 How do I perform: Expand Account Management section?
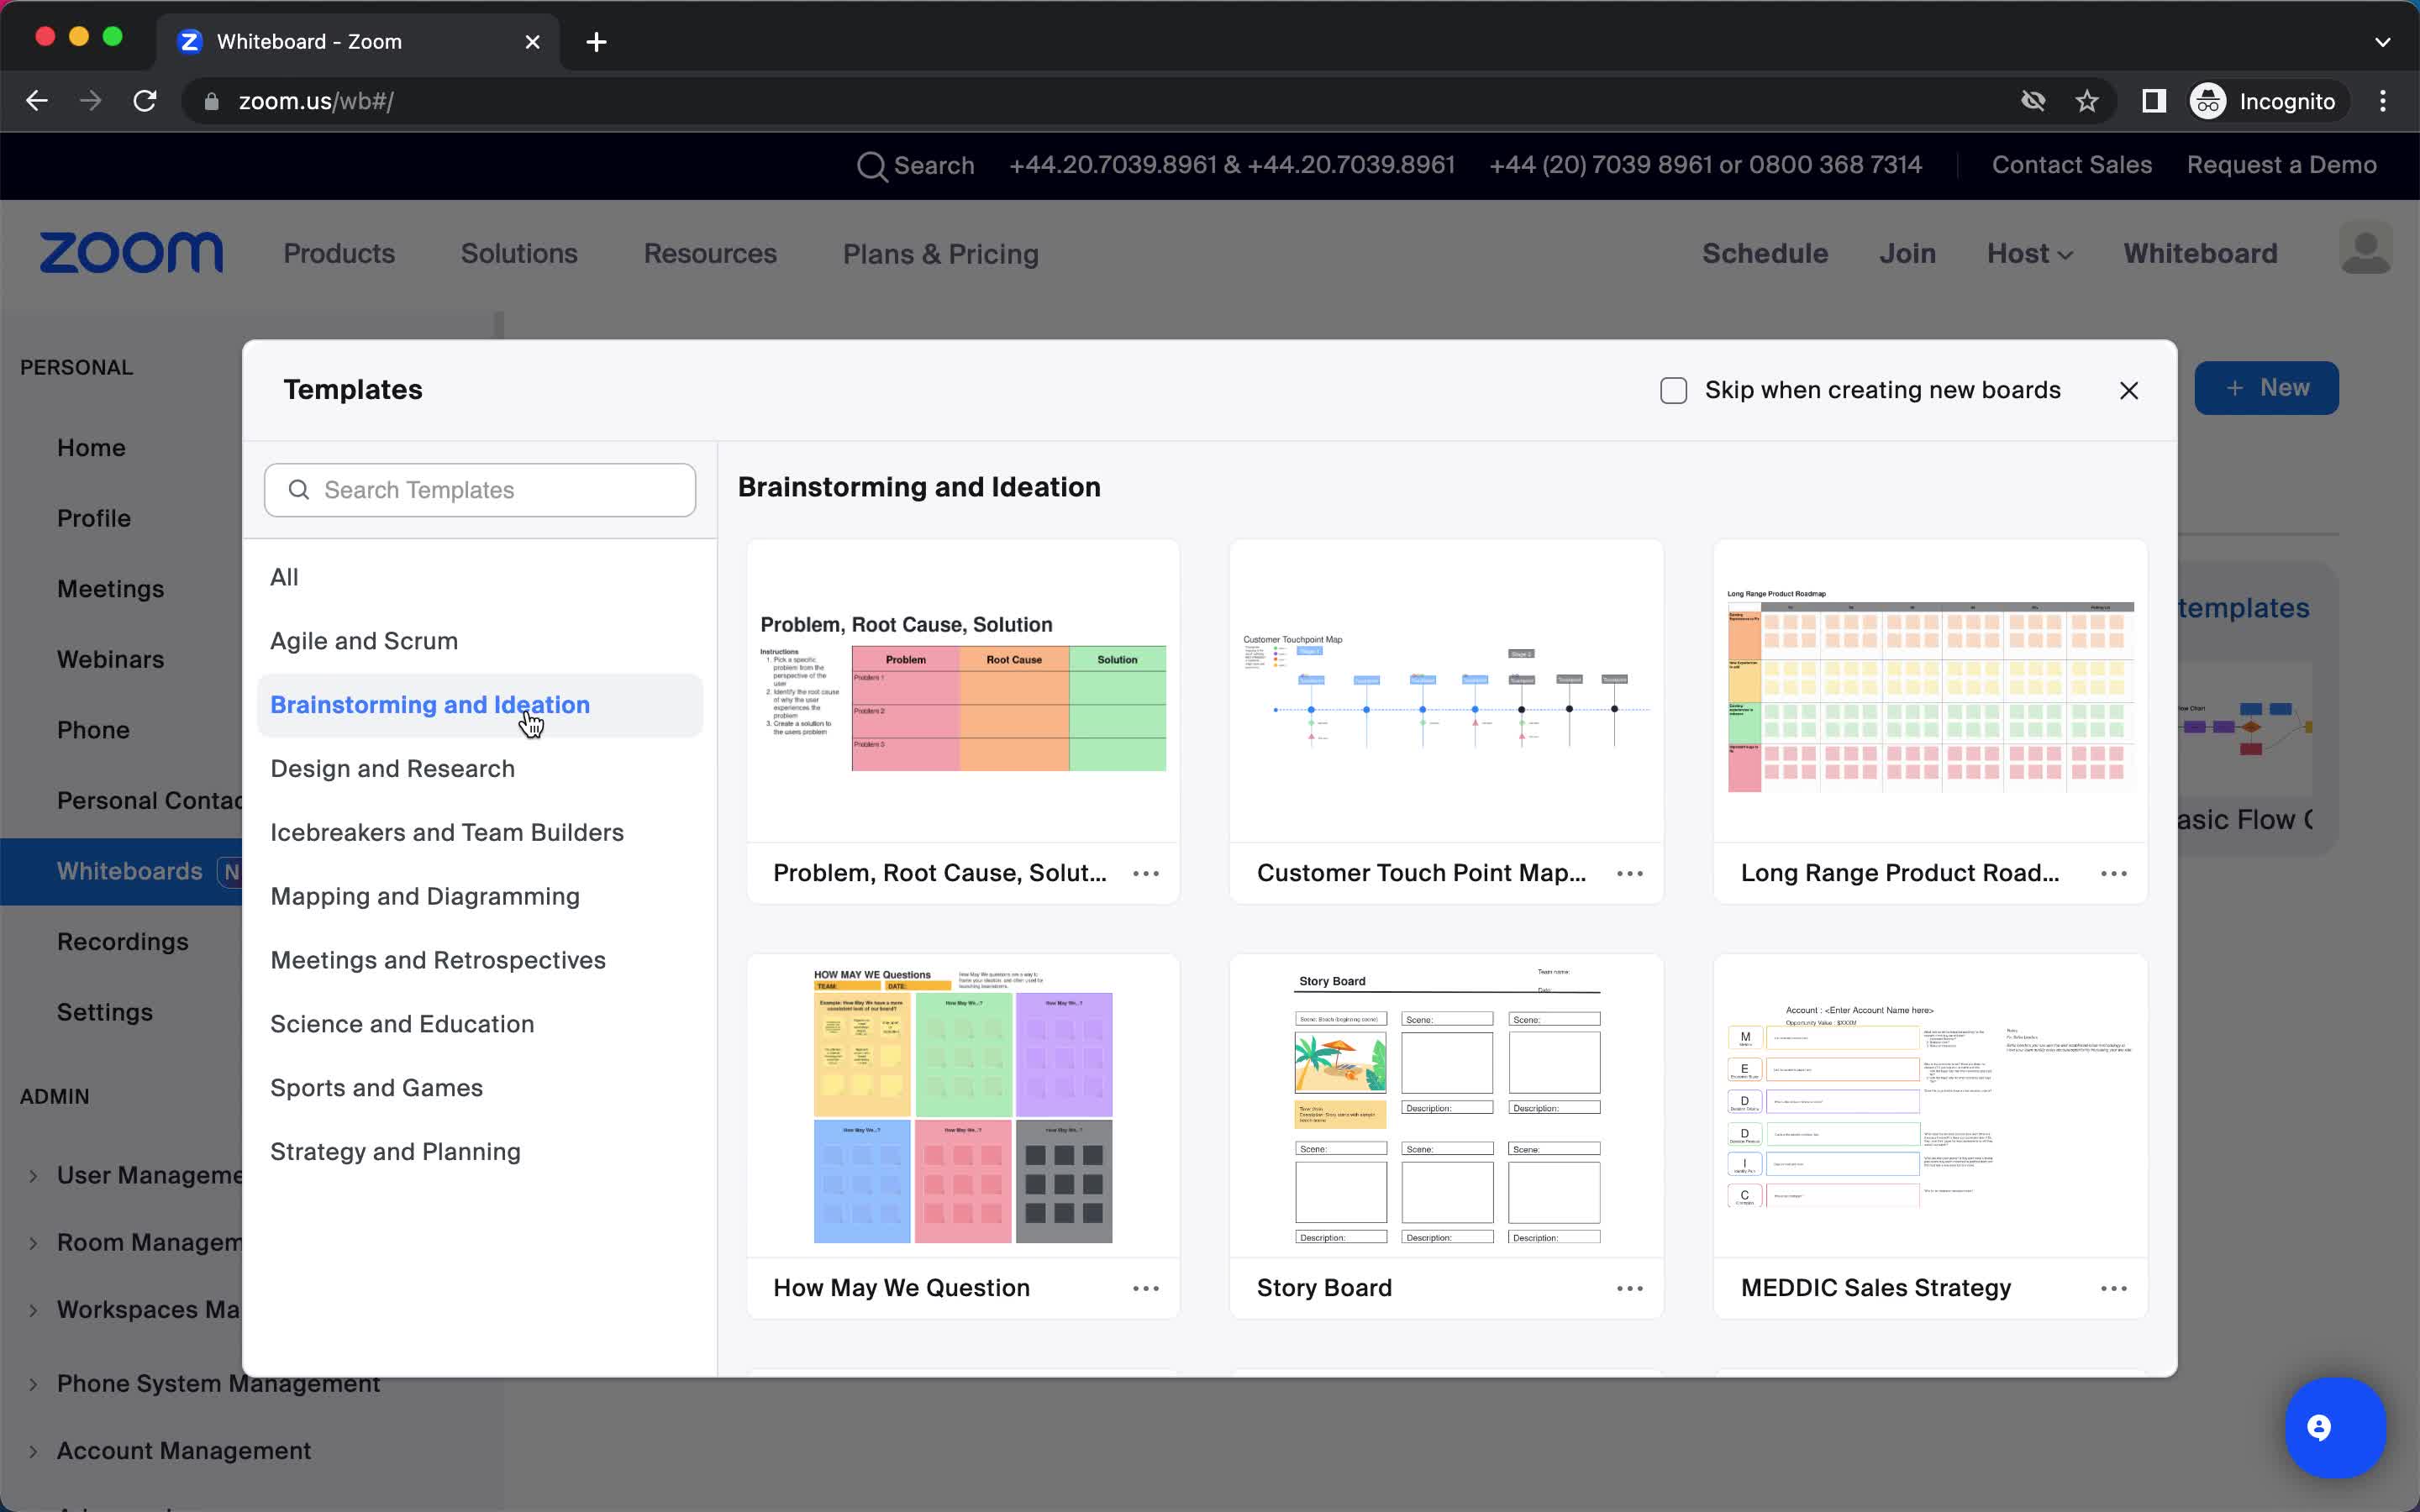click(x=34, y=1451)
